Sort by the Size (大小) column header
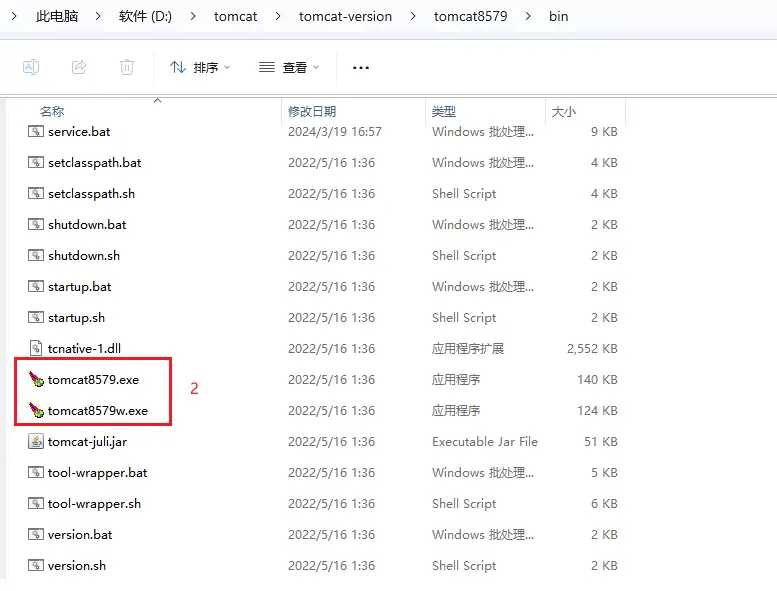 click(x=563, y=111)
